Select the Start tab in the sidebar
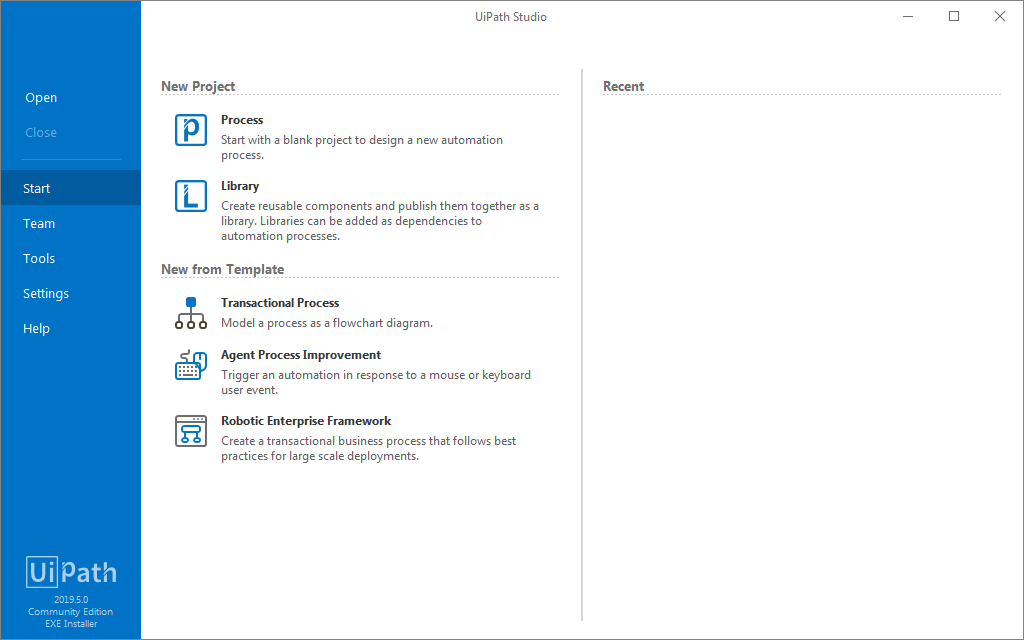The width and height of the screenshot is (1024, 640). (x=71, y=188)
